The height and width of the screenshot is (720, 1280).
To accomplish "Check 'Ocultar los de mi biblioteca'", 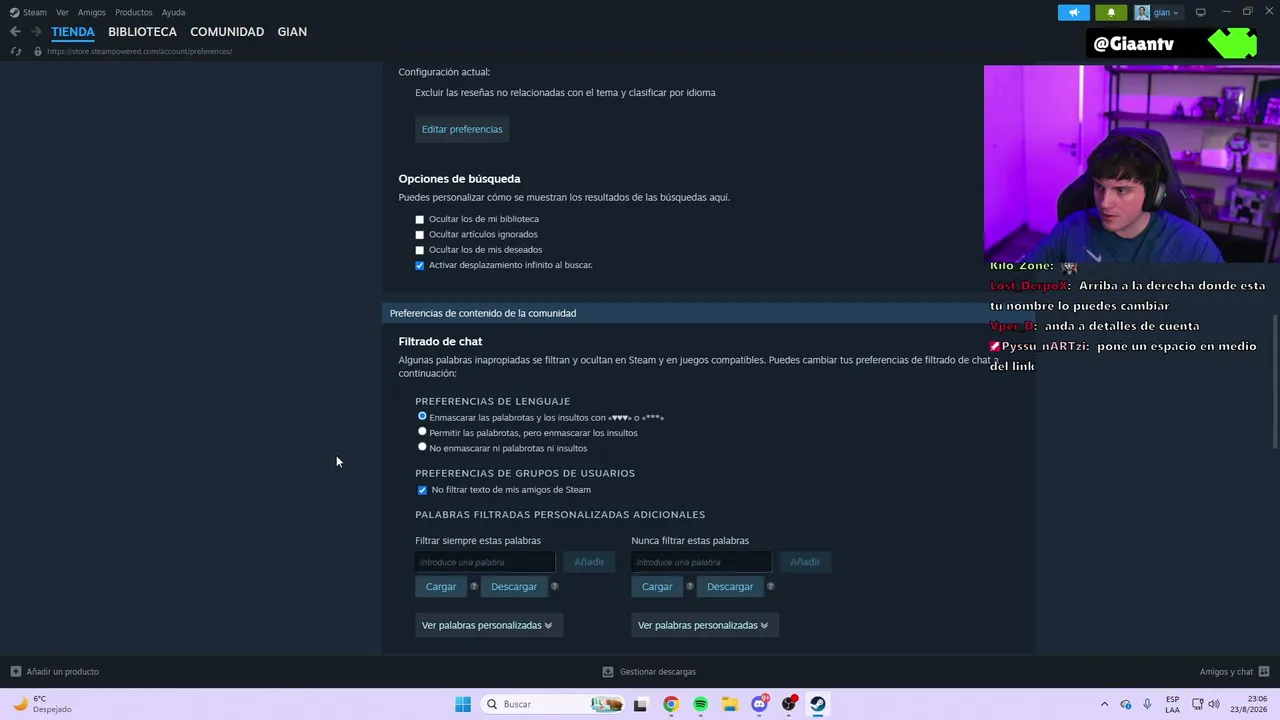I will point(420,219).
